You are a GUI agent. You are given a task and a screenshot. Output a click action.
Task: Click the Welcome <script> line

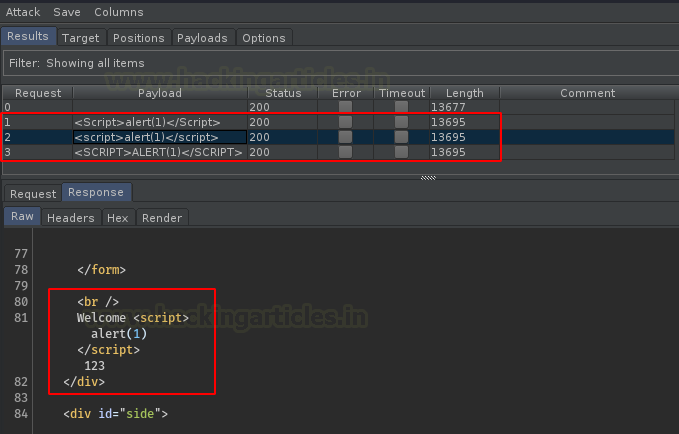pyautogui.click(x=133, y=318)
